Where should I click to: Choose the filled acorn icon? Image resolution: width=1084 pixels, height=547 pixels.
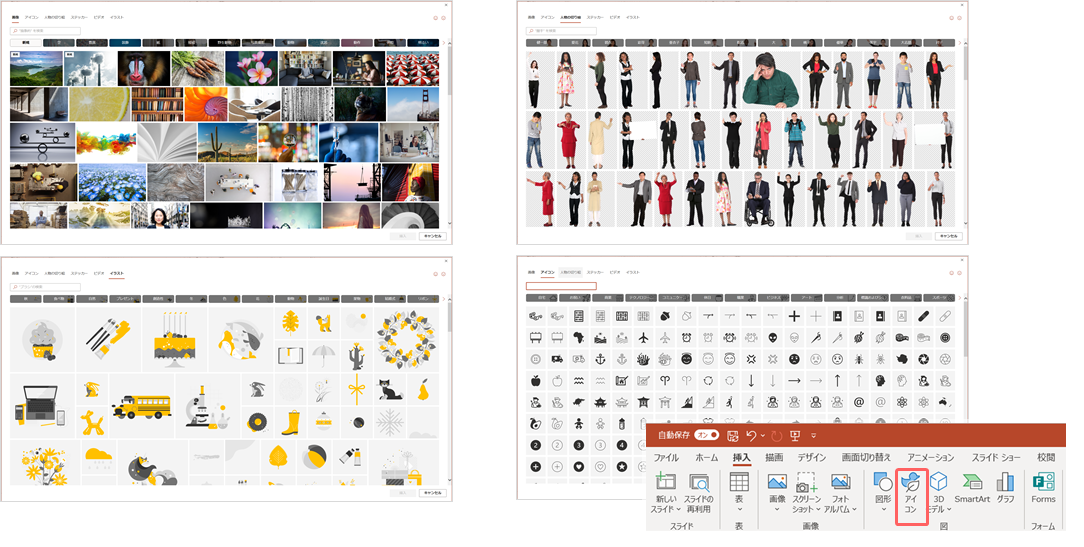point(665,316)
